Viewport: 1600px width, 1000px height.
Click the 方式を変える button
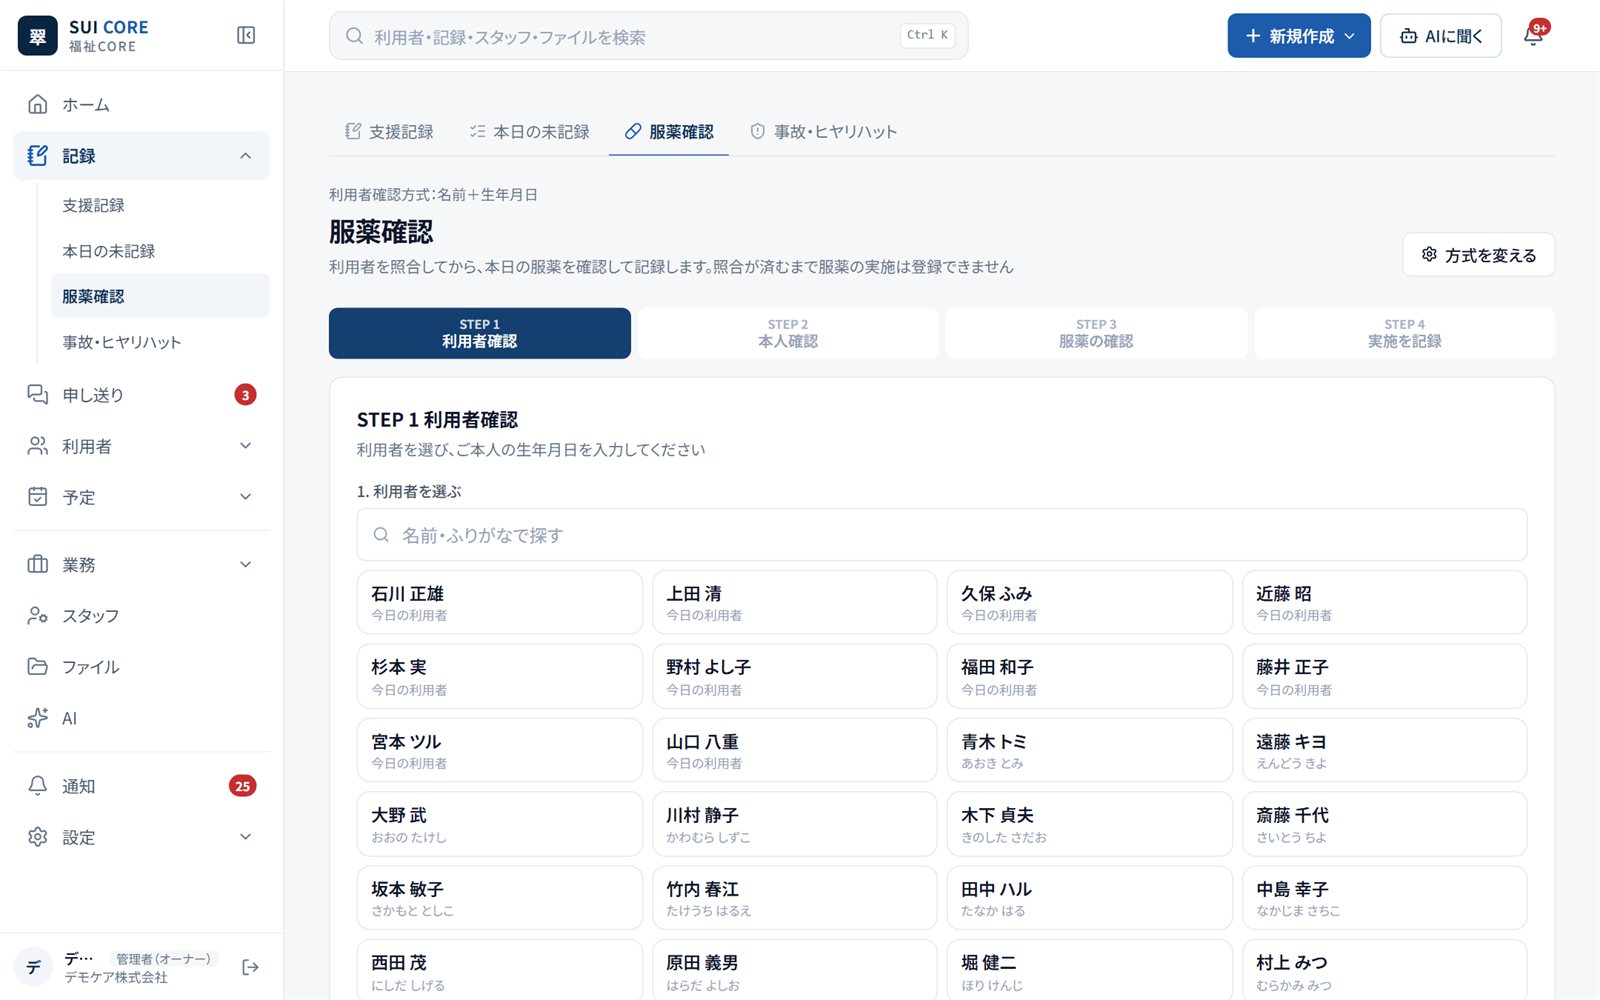pyautogui.click(x=1479, y=255)
